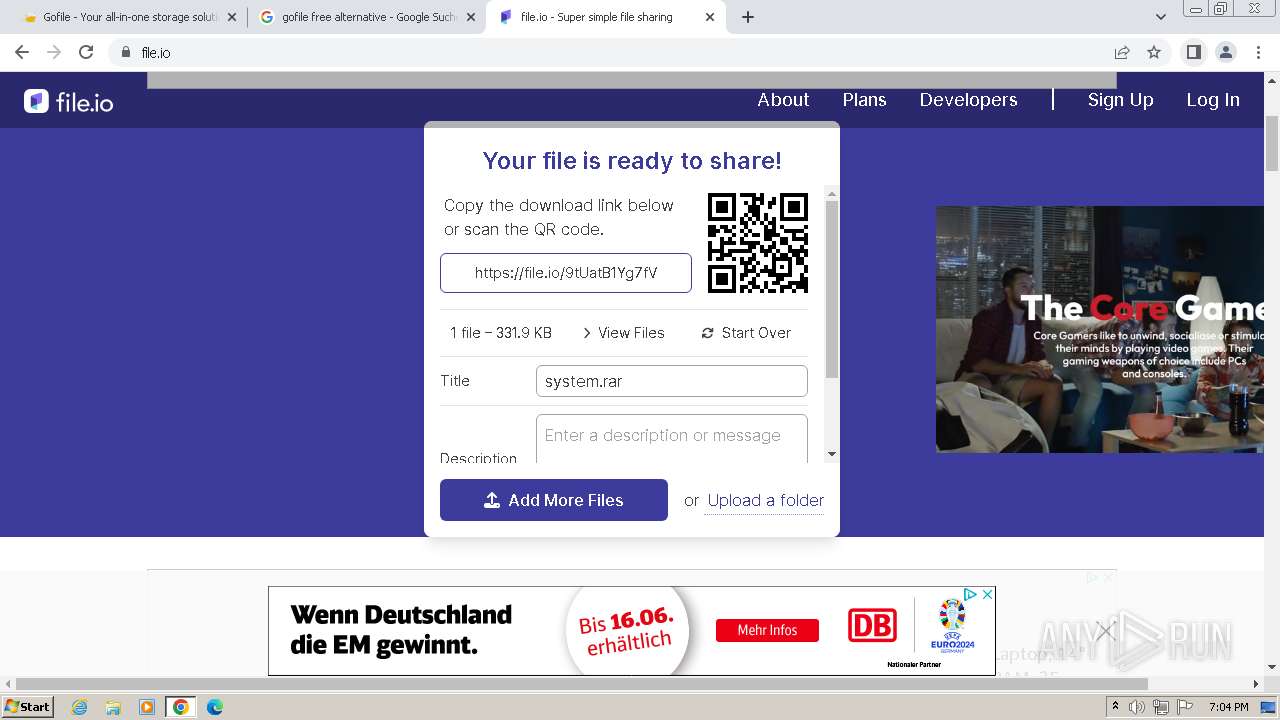The width and height of the screenshot is (1280, 720).
Task: Click the AdChoices icon on the DB ad
Action: [970, 594]
